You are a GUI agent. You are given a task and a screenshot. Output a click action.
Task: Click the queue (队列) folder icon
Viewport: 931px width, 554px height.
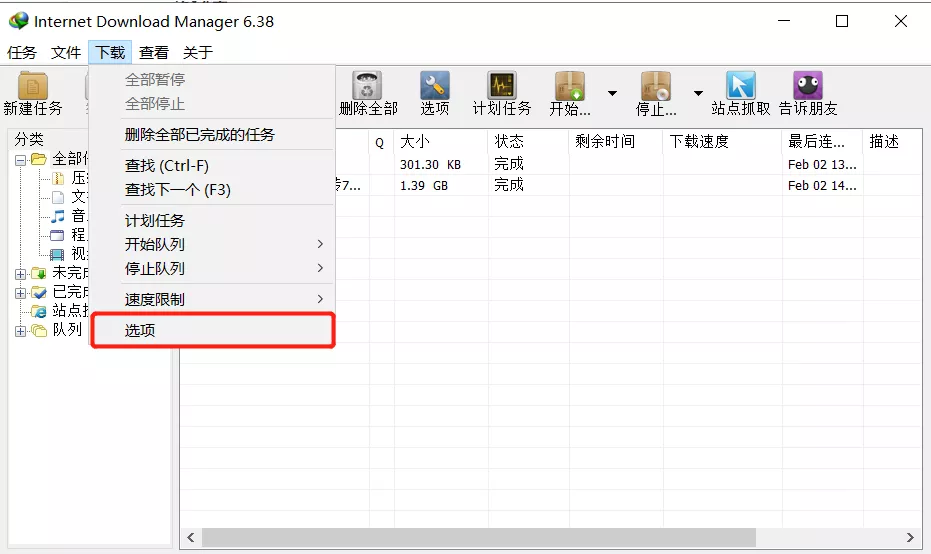(x=39, y=330)
